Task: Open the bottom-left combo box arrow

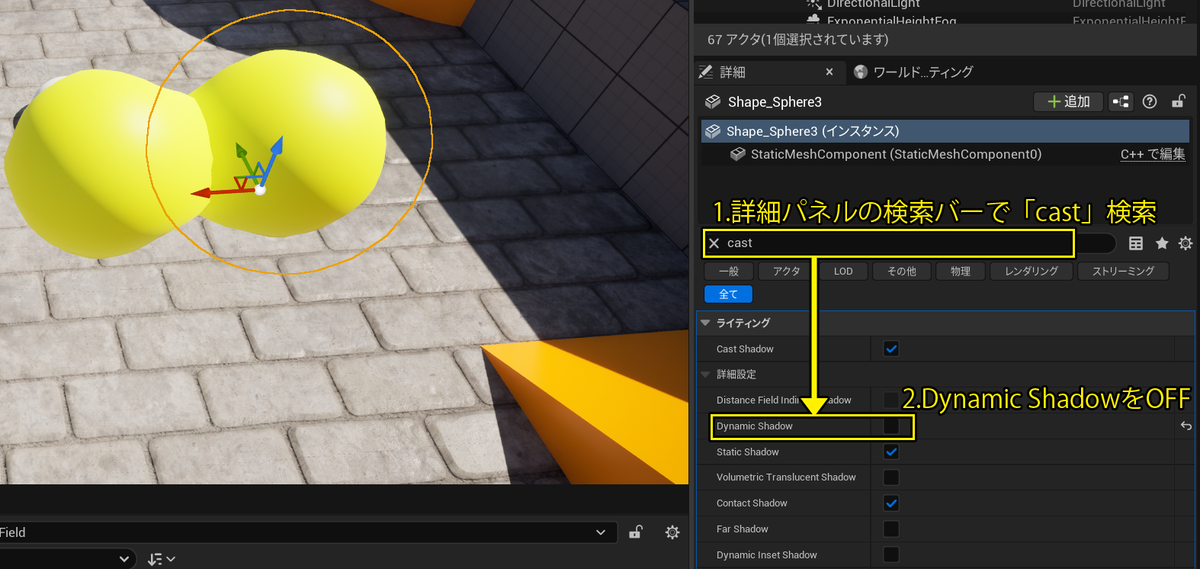Action: pos(125,559)
